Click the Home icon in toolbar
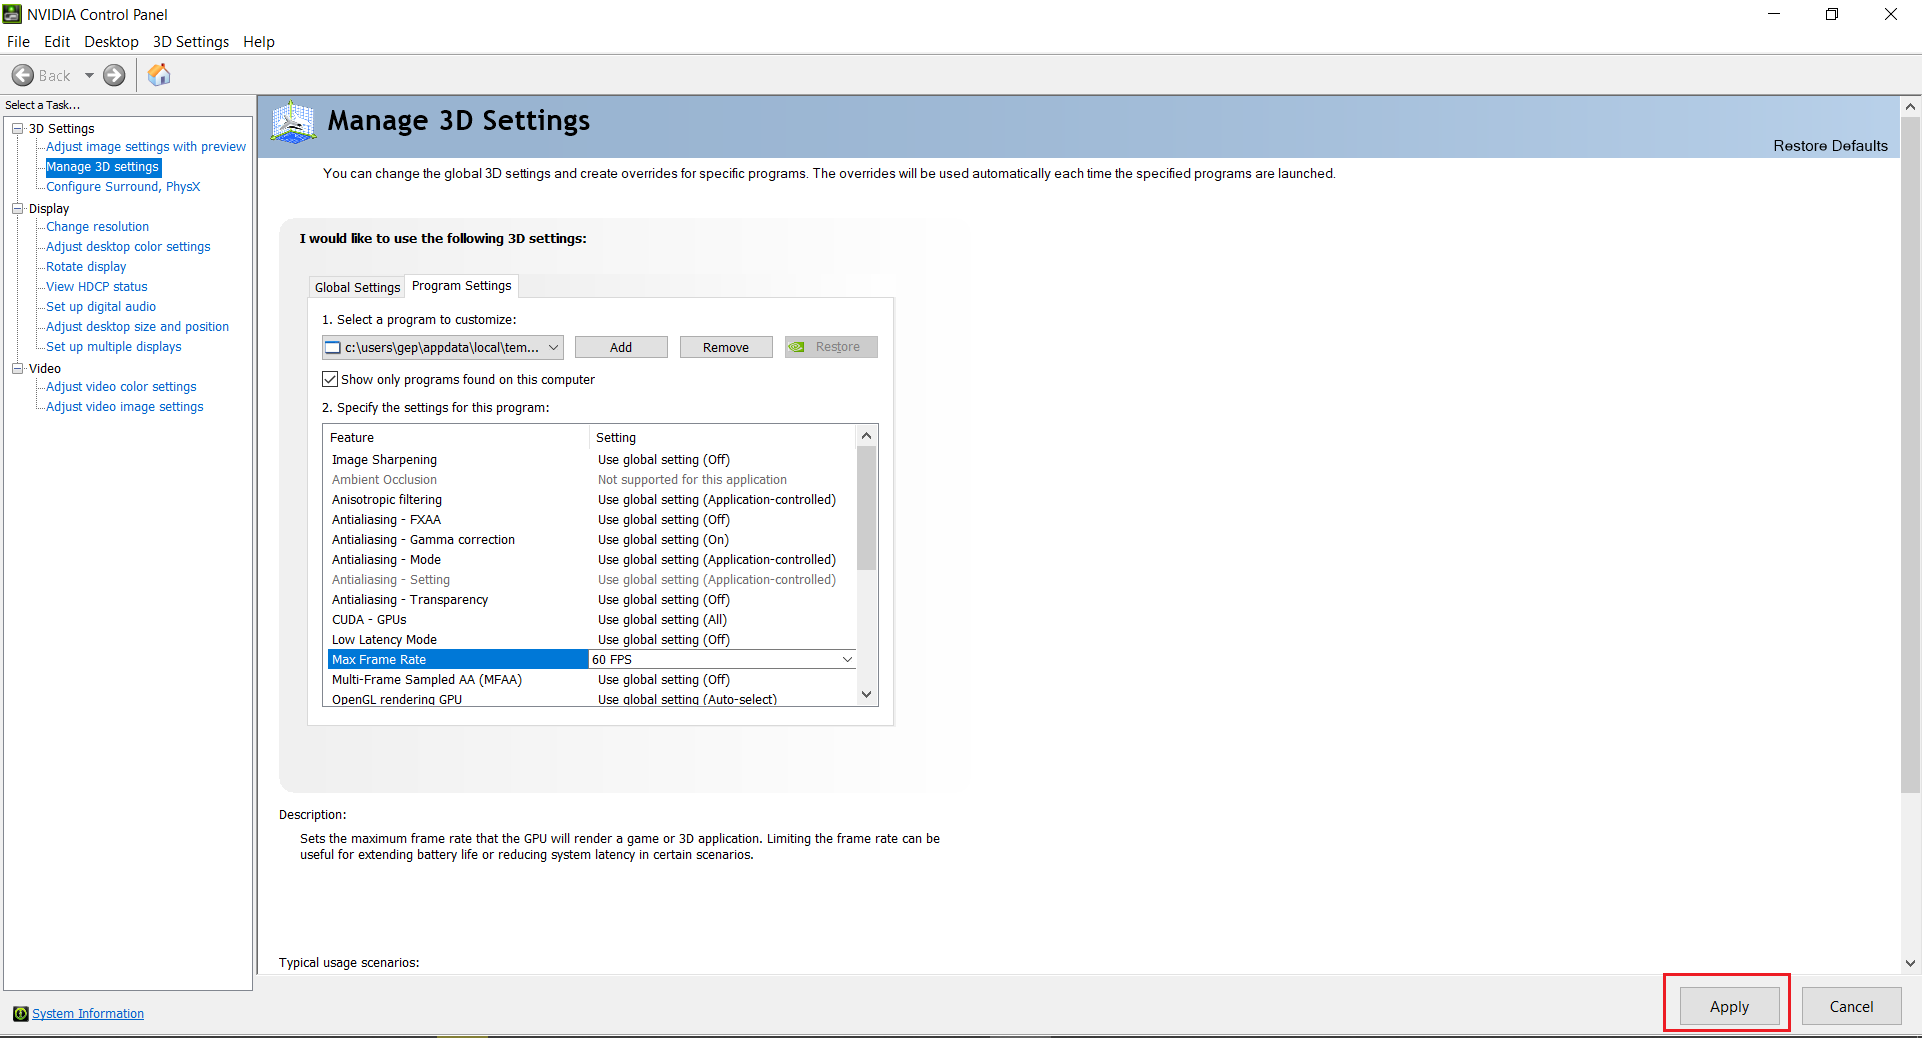 [x=159, y=75]
